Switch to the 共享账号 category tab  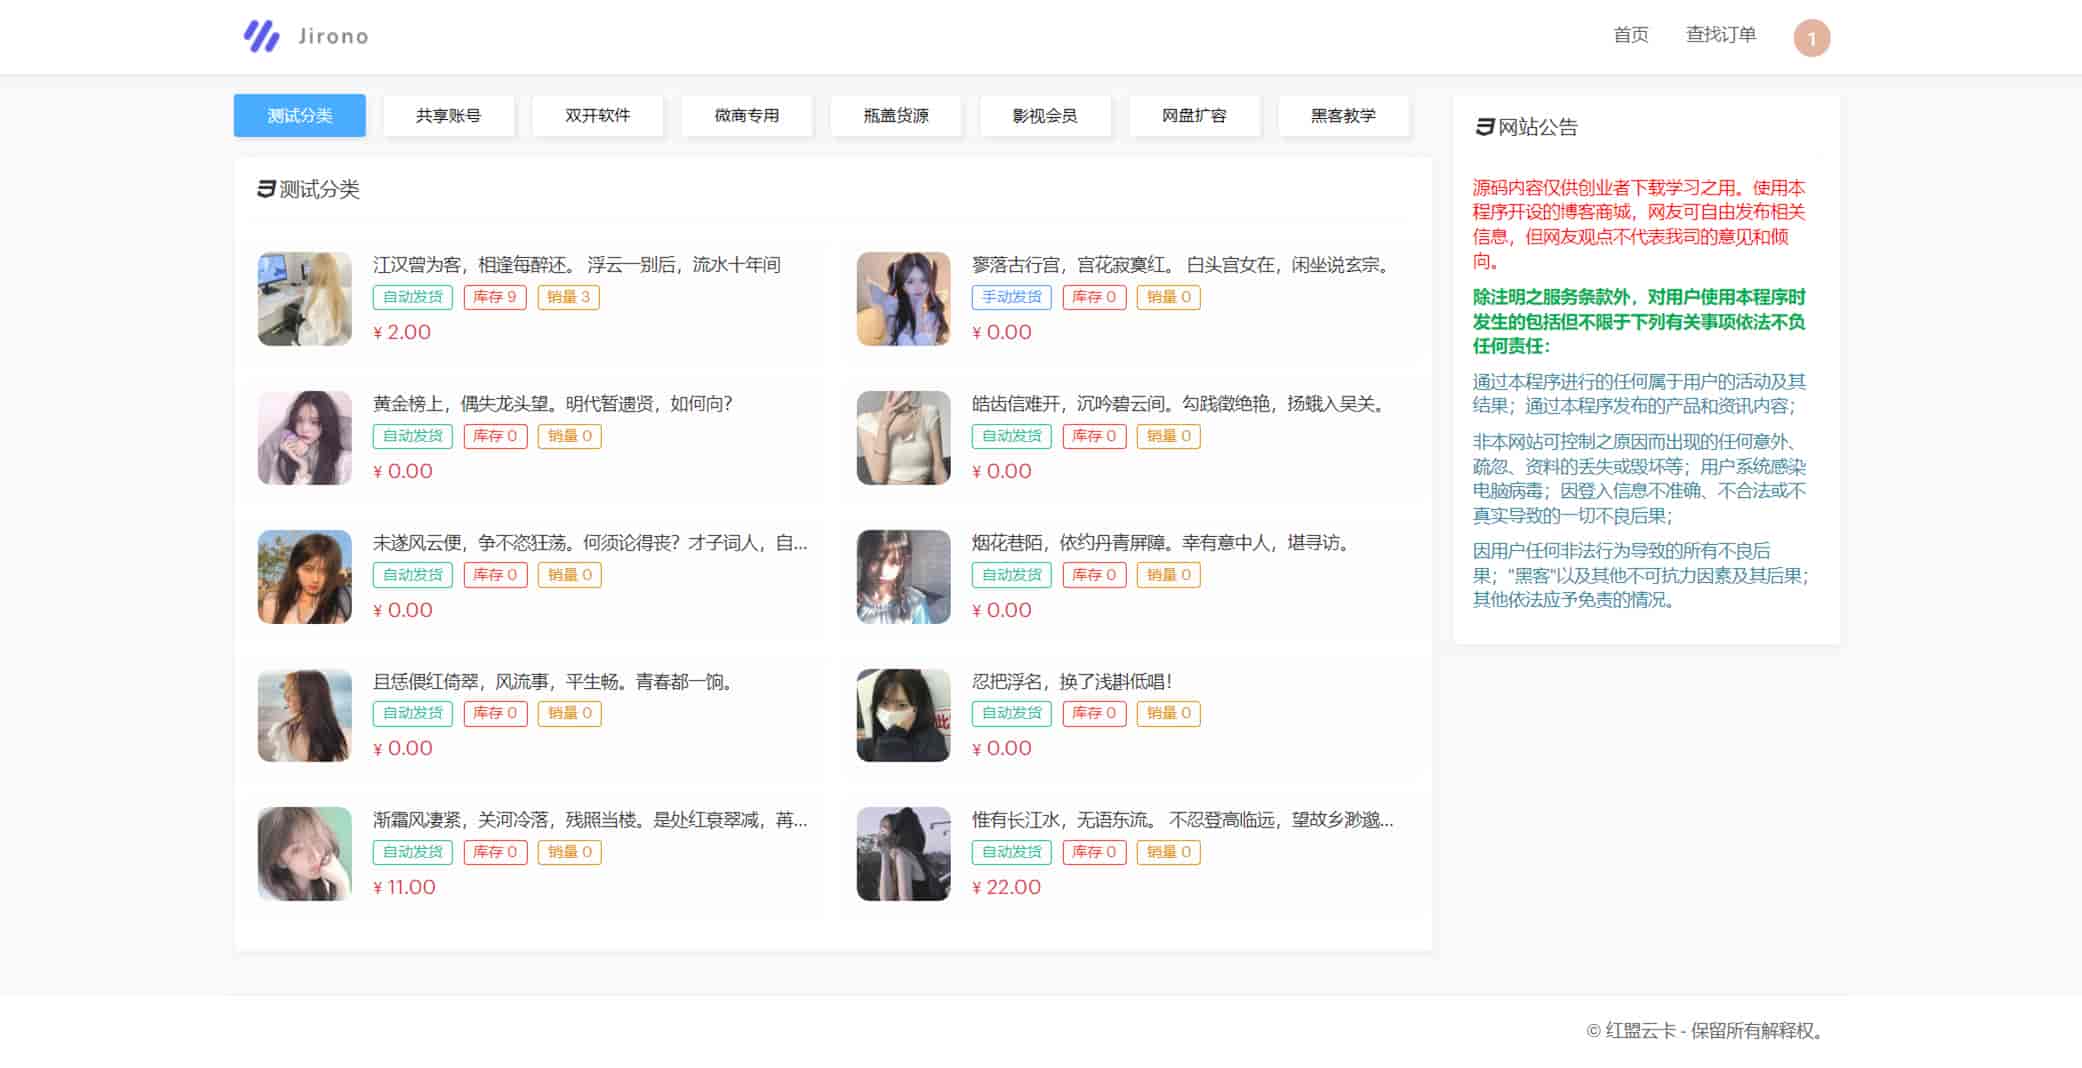(449, 116)
